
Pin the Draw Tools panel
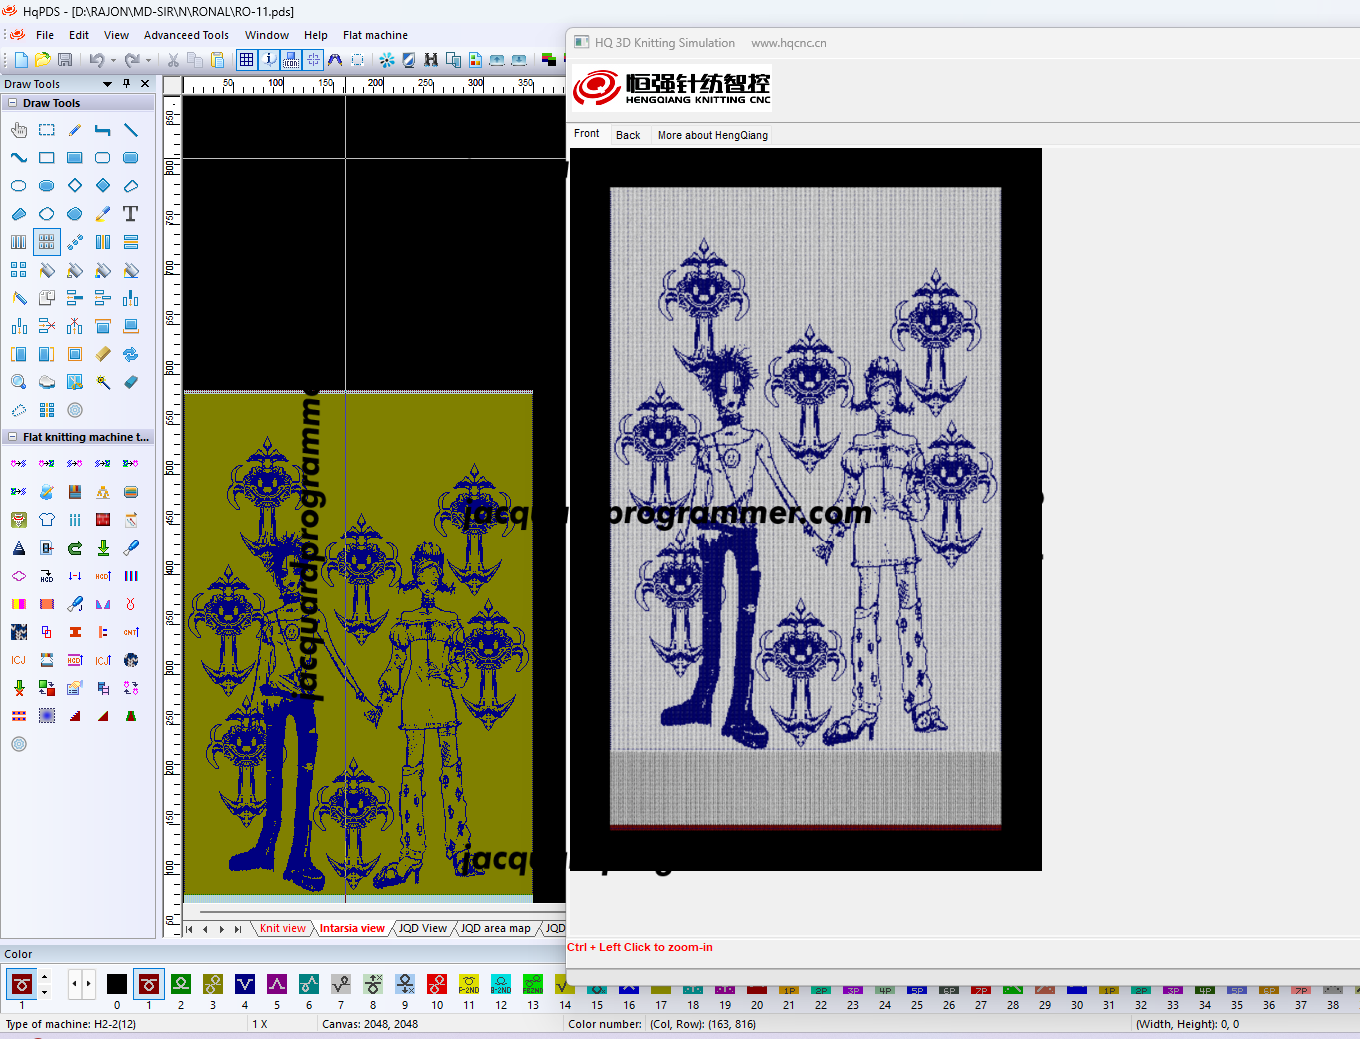pyautogui.click(x=126, y=84)
